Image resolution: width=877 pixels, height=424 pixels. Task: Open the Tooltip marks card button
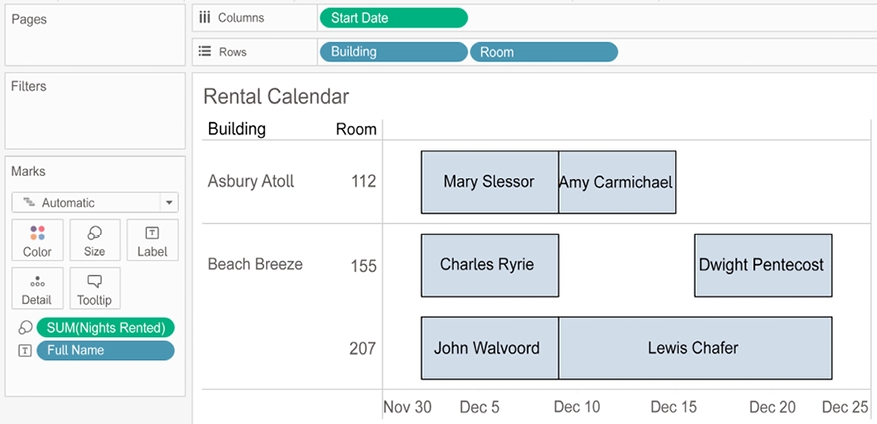(95, 288)
